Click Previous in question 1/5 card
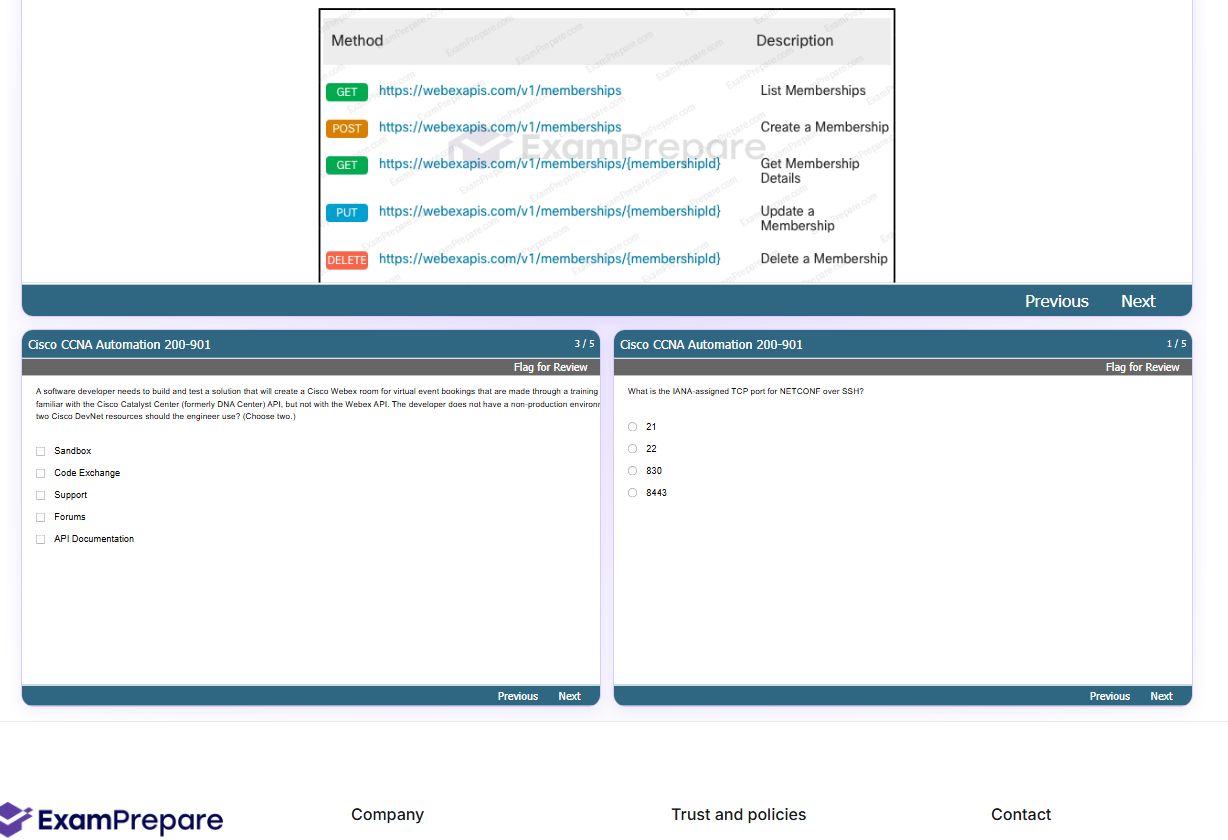The width and height of the screenshot is (1228, 840). click(1110, 696)
